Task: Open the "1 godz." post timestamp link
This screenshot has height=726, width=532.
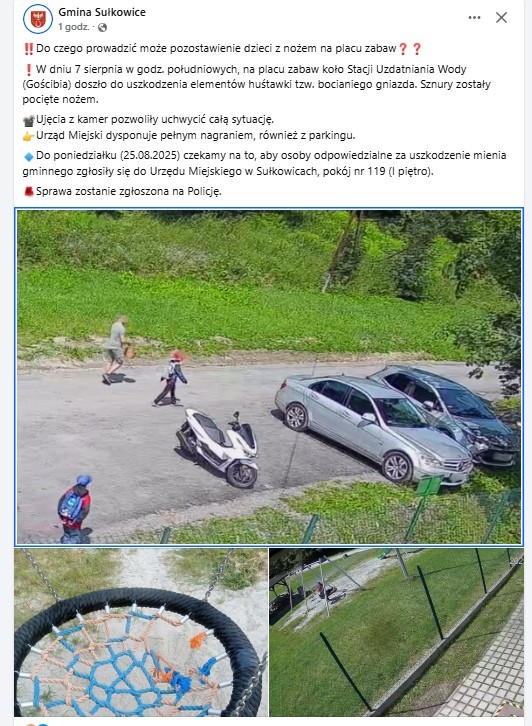Action: click(74, 27)
